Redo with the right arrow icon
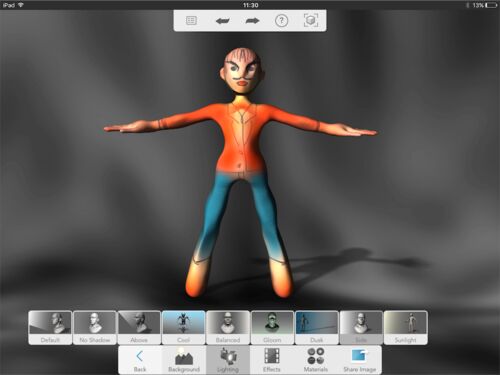 click(252, 21)
